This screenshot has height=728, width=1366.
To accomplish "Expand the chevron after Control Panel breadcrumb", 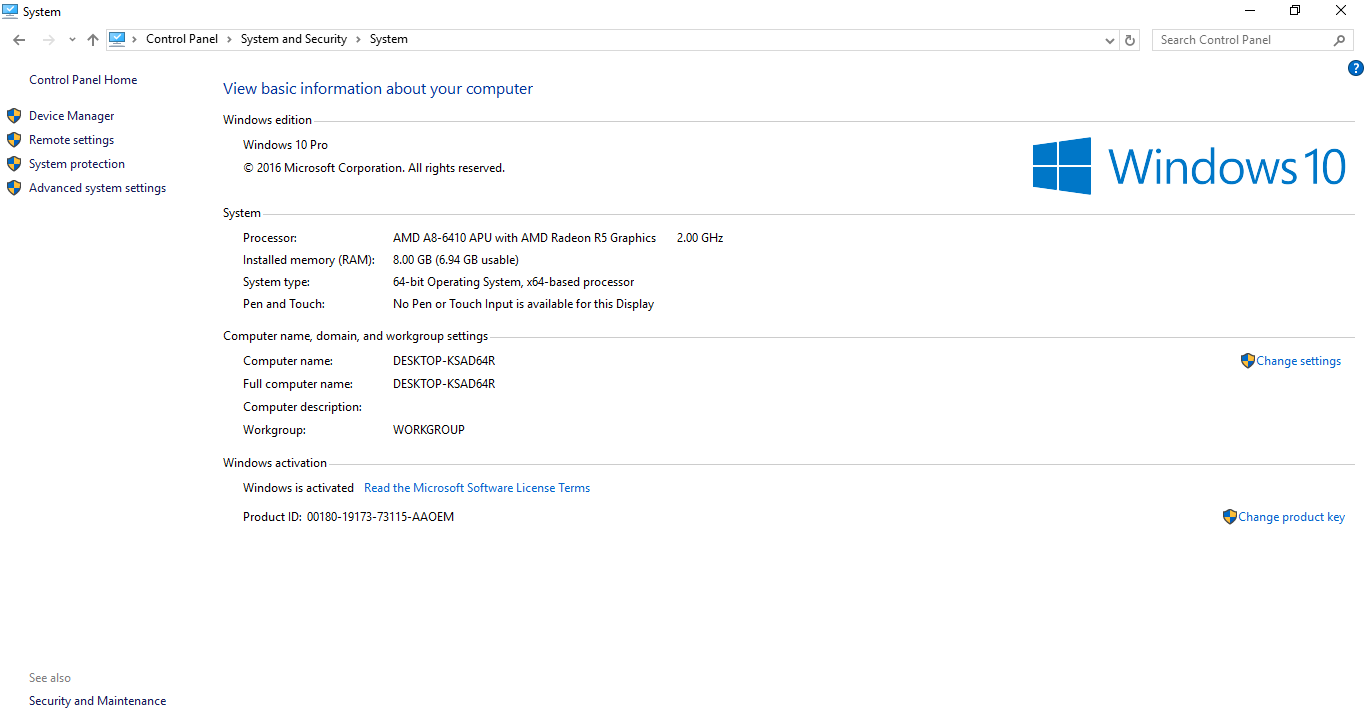I will [229, 39].
